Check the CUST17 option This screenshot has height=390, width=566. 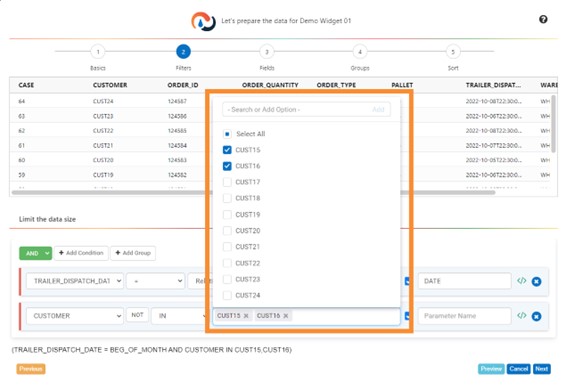click(x=227, y=182)
